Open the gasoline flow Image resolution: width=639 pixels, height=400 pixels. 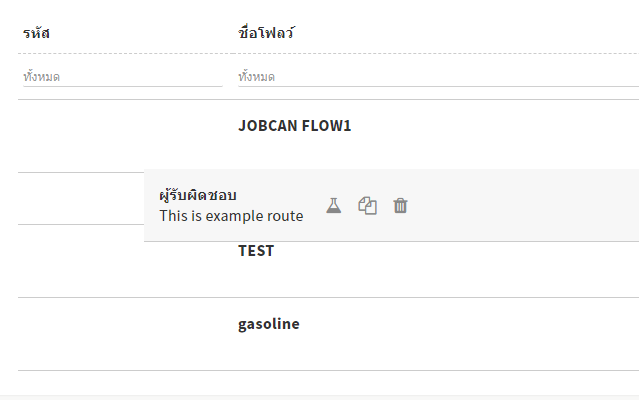[268, 324]
